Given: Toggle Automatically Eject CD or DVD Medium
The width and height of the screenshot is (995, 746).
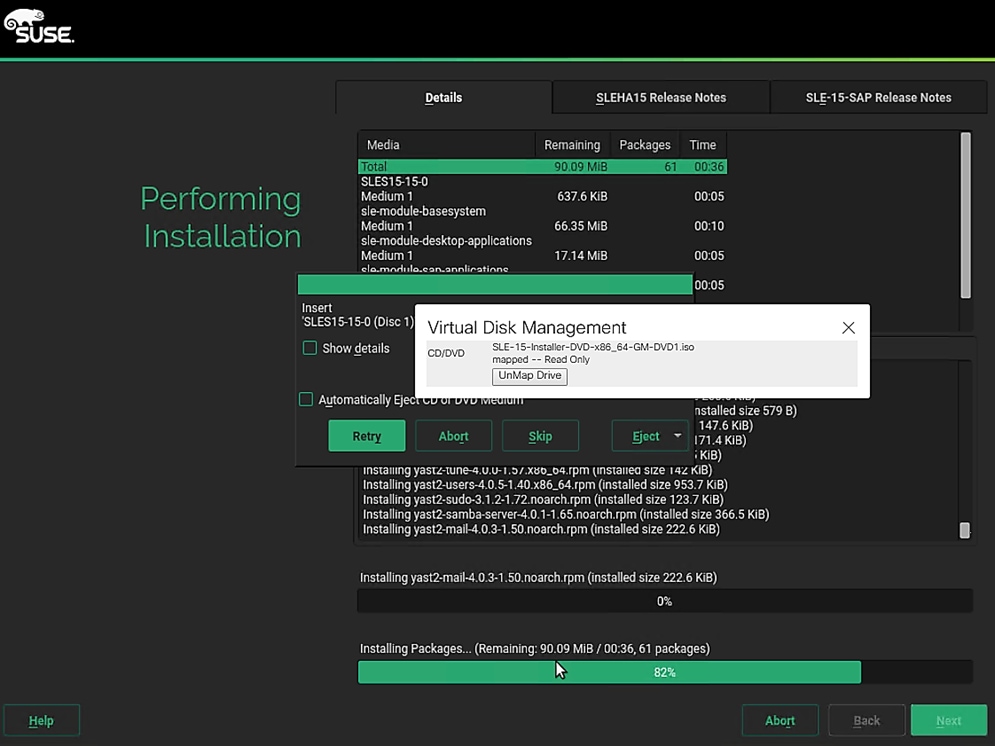Looking at the screenshot, I should tap(306, 399).
